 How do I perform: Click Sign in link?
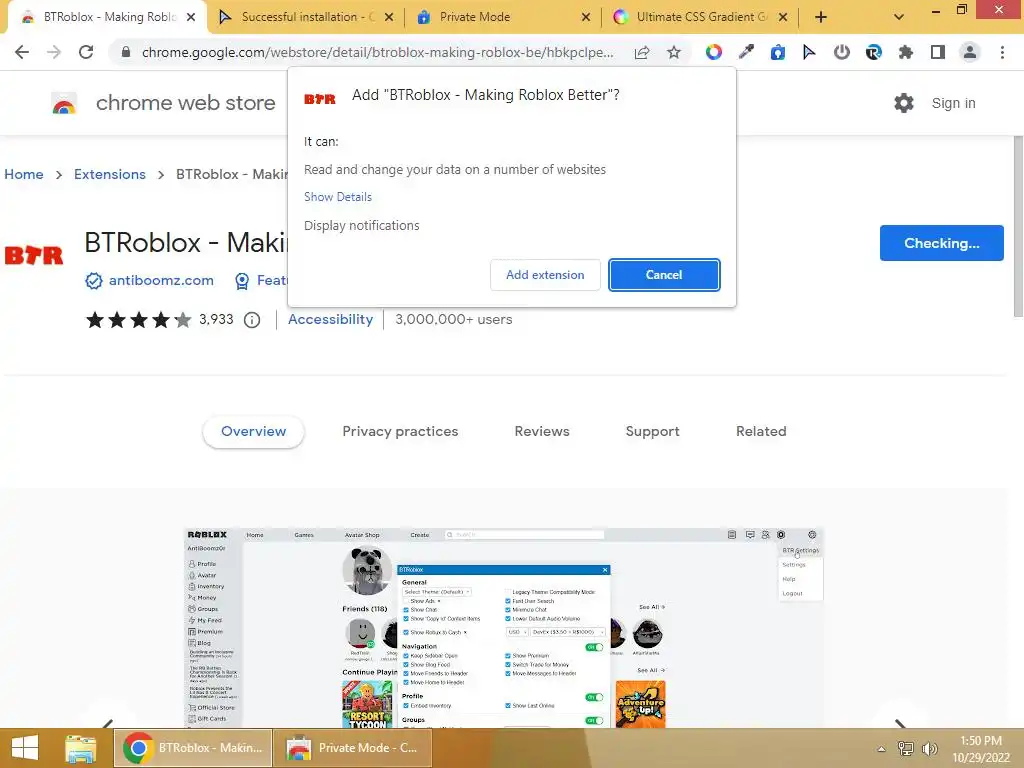click(x=953, y=103)
